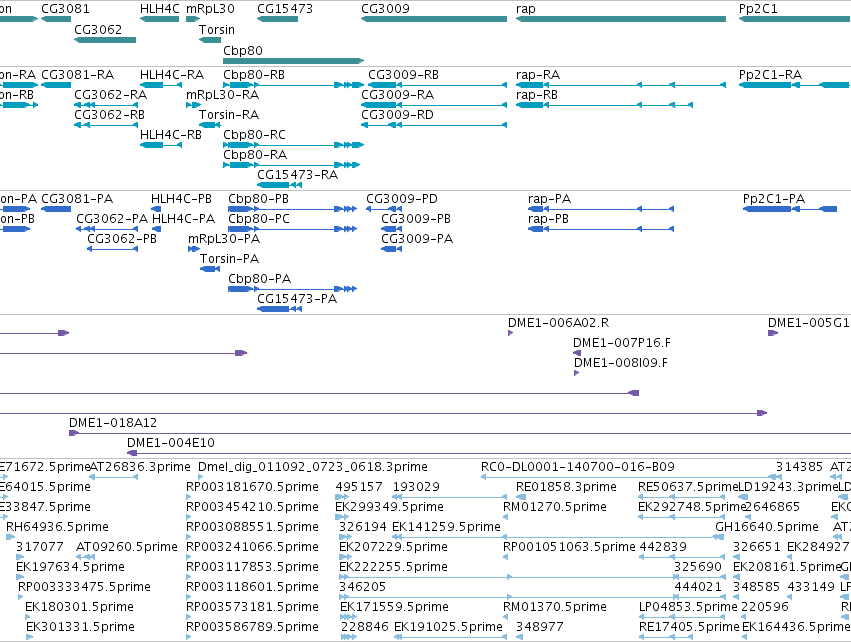Select transcript CG3062-RB
This screenshot has width=851, height=642.
[106, 125]
